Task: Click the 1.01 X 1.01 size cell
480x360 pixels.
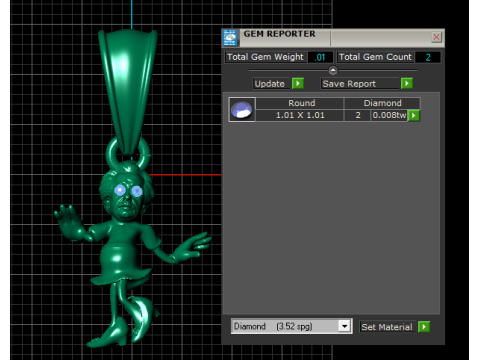Action: tap(300, 115)
